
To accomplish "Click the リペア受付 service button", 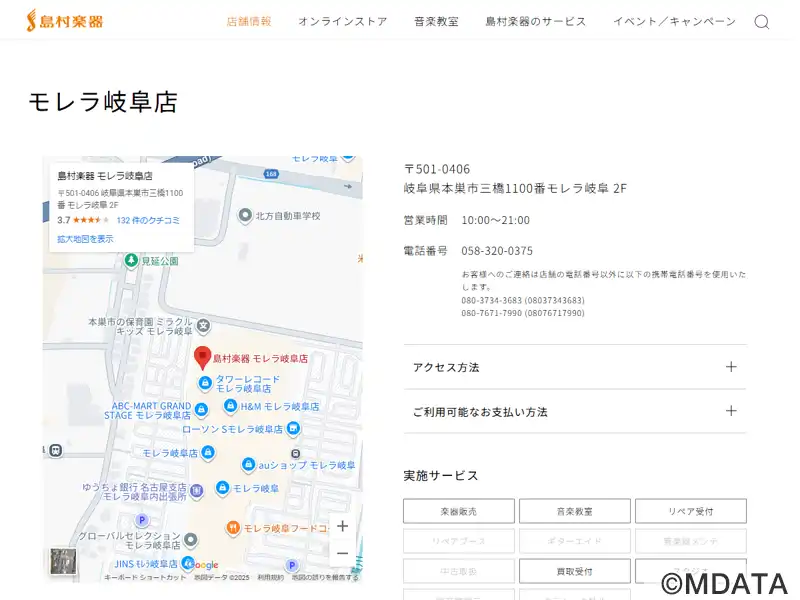I will point(691,511).
